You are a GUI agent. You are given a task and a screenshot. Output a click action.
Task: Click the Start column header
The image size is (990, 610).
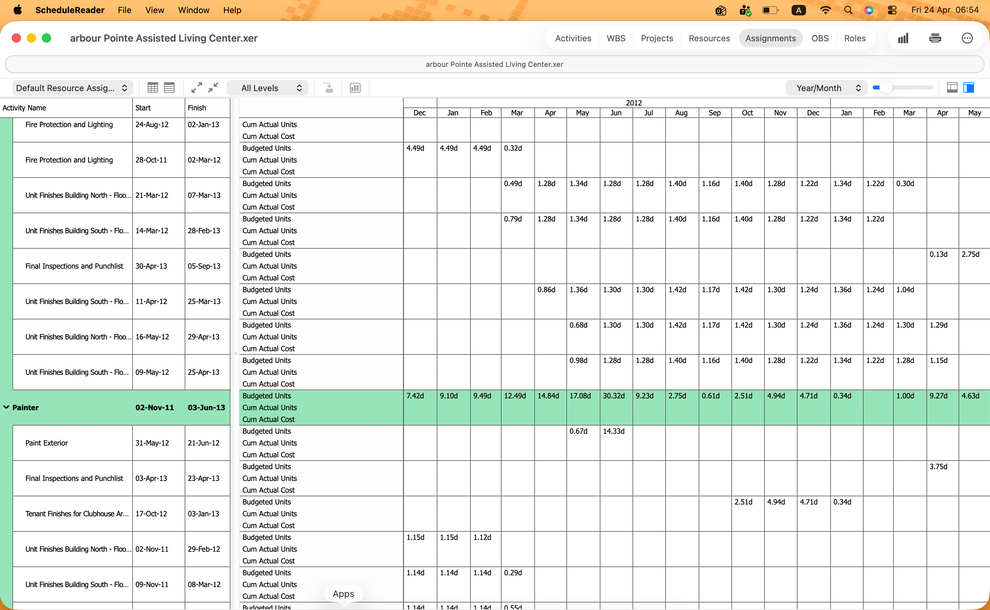(x=158, y=107)
